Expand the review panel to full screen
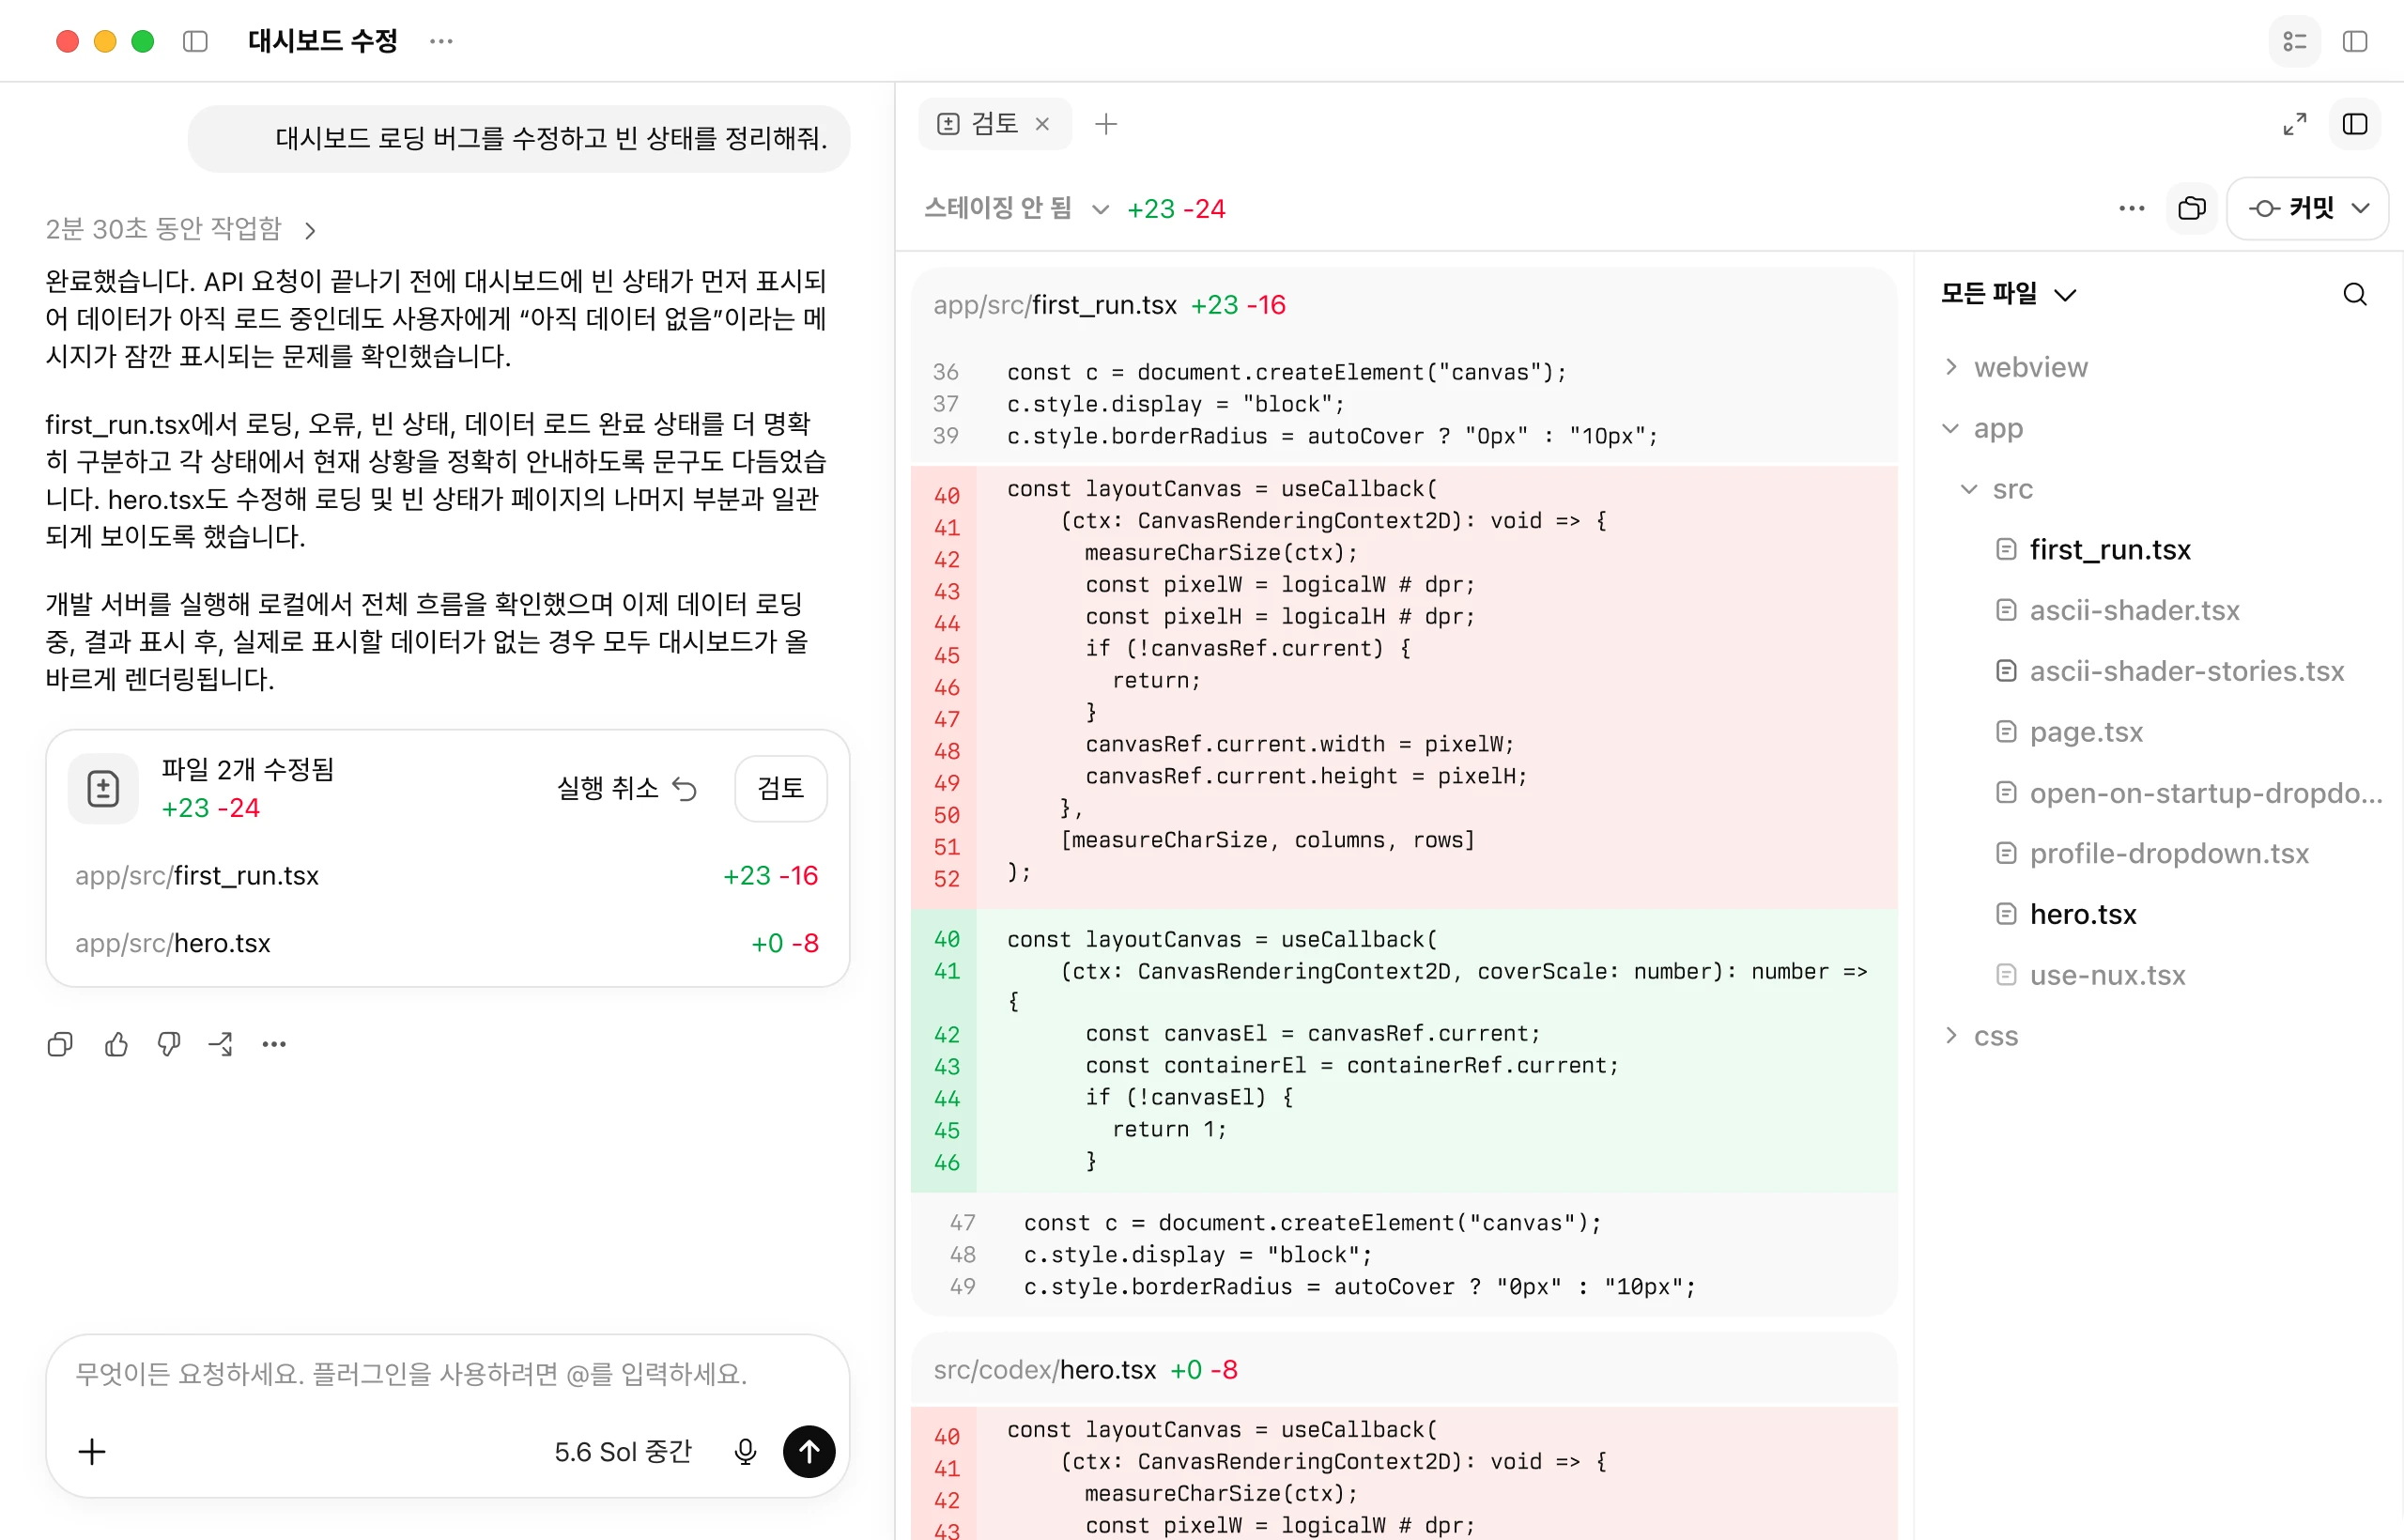This screenshot has height=1540, width=2404. [x=2295, y=124]
